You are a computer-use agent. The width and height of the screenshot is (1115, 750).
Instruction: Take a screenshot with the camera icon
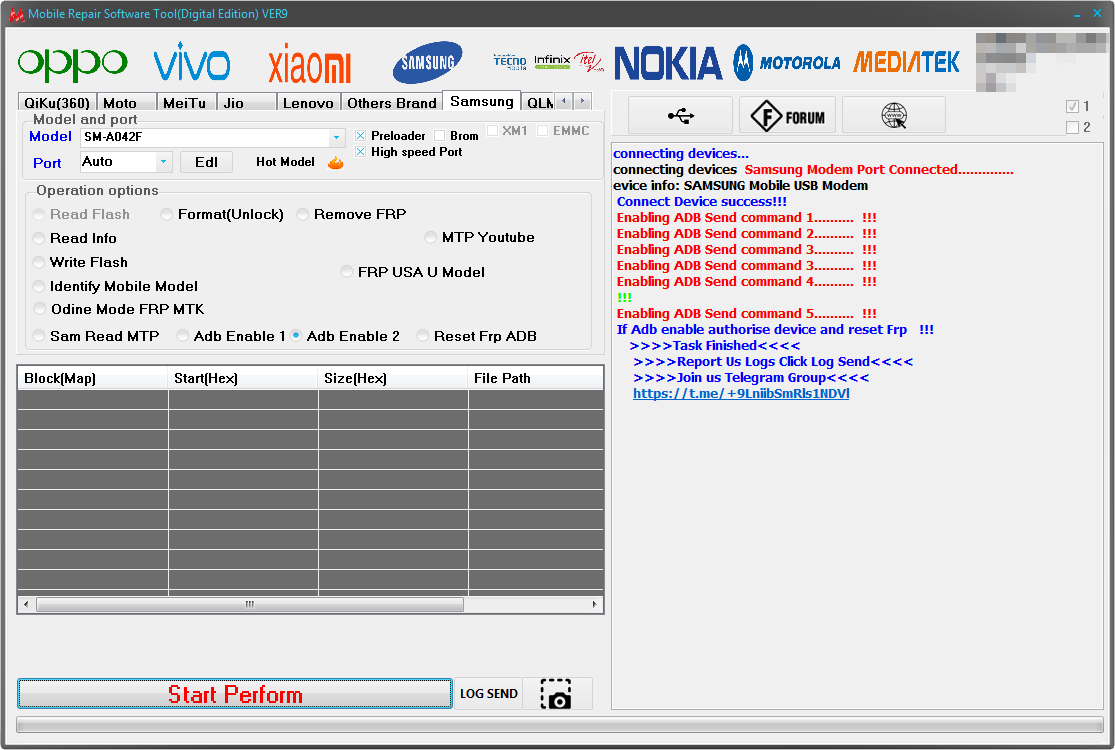[x=557, y=694]
